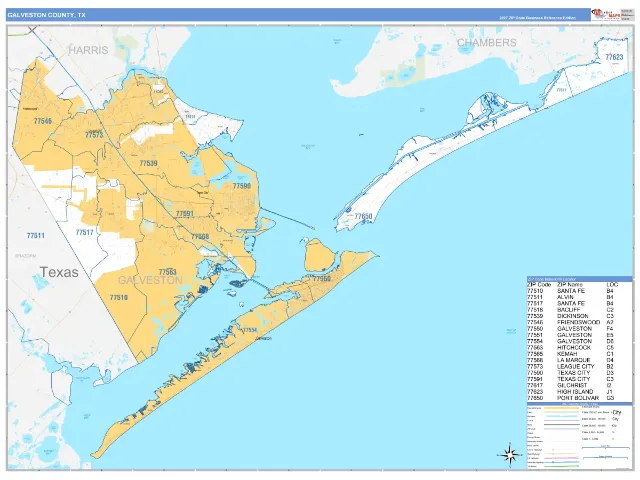
Task: Click the CHAMBERS county label on the map
Action: [487, 42]
